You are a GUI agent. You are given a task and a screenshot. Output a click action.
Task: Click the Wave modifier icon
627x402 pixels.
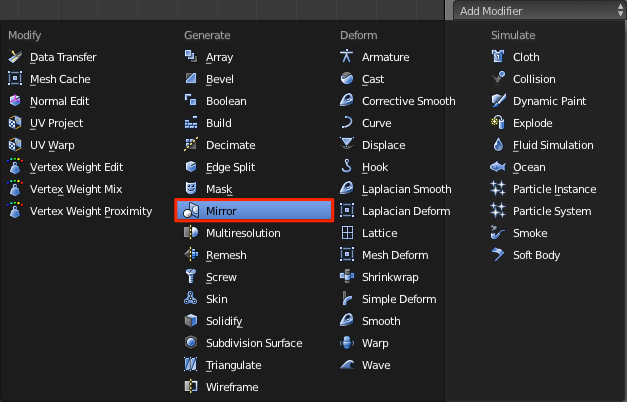[347, 364]
